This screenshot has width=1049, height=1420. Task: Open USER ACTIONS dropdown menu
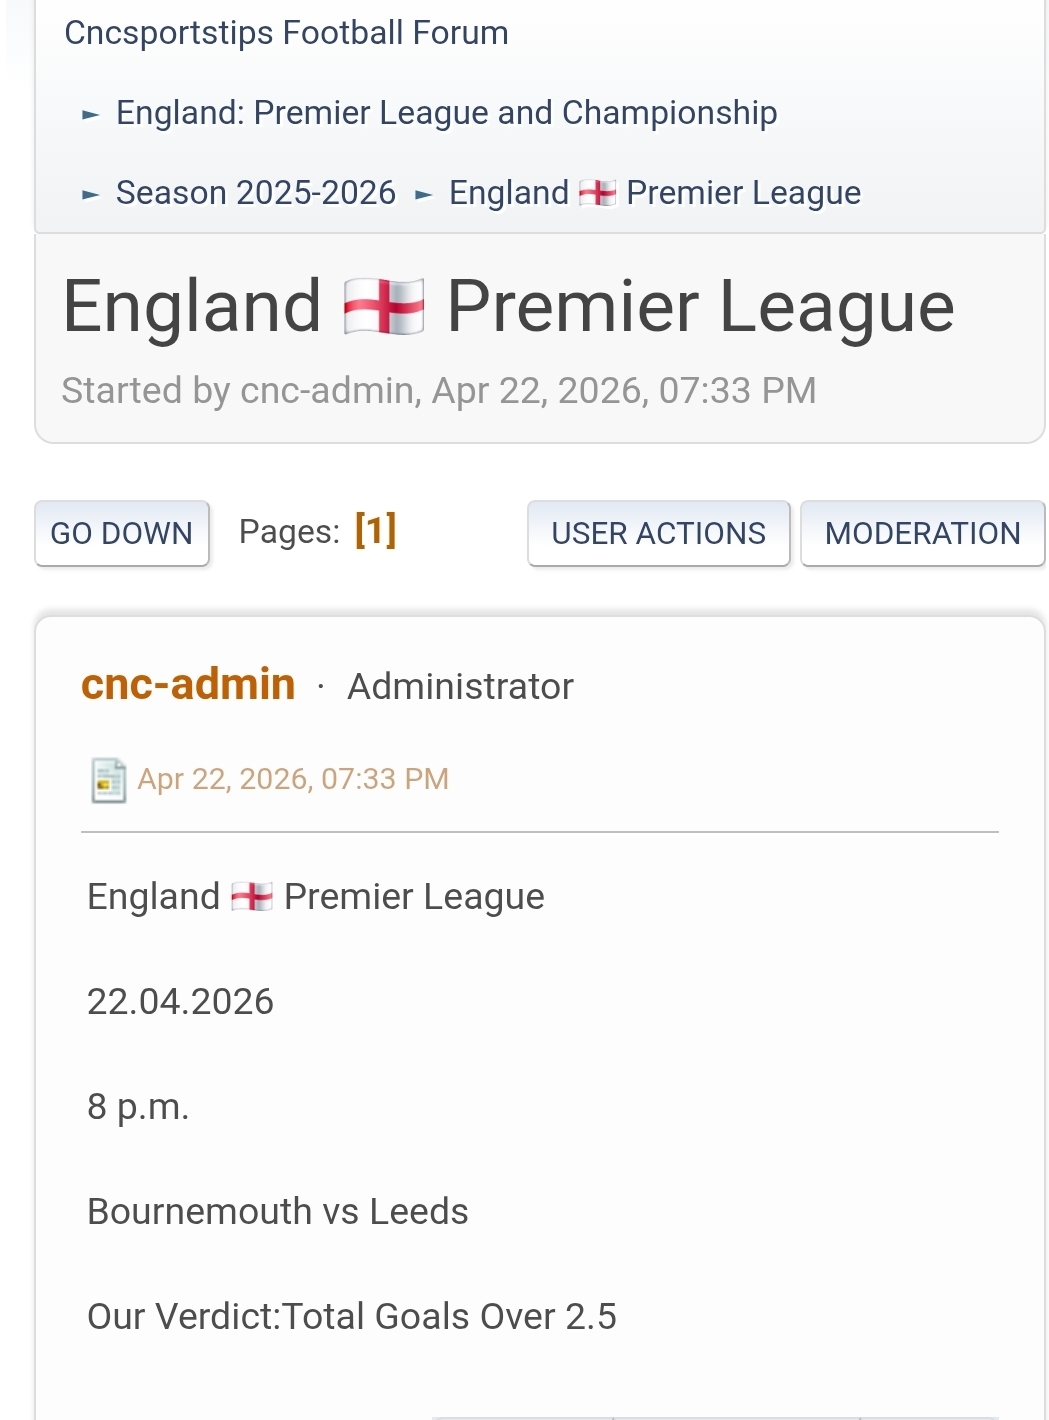pyautogui.click(x=658, y=533)
